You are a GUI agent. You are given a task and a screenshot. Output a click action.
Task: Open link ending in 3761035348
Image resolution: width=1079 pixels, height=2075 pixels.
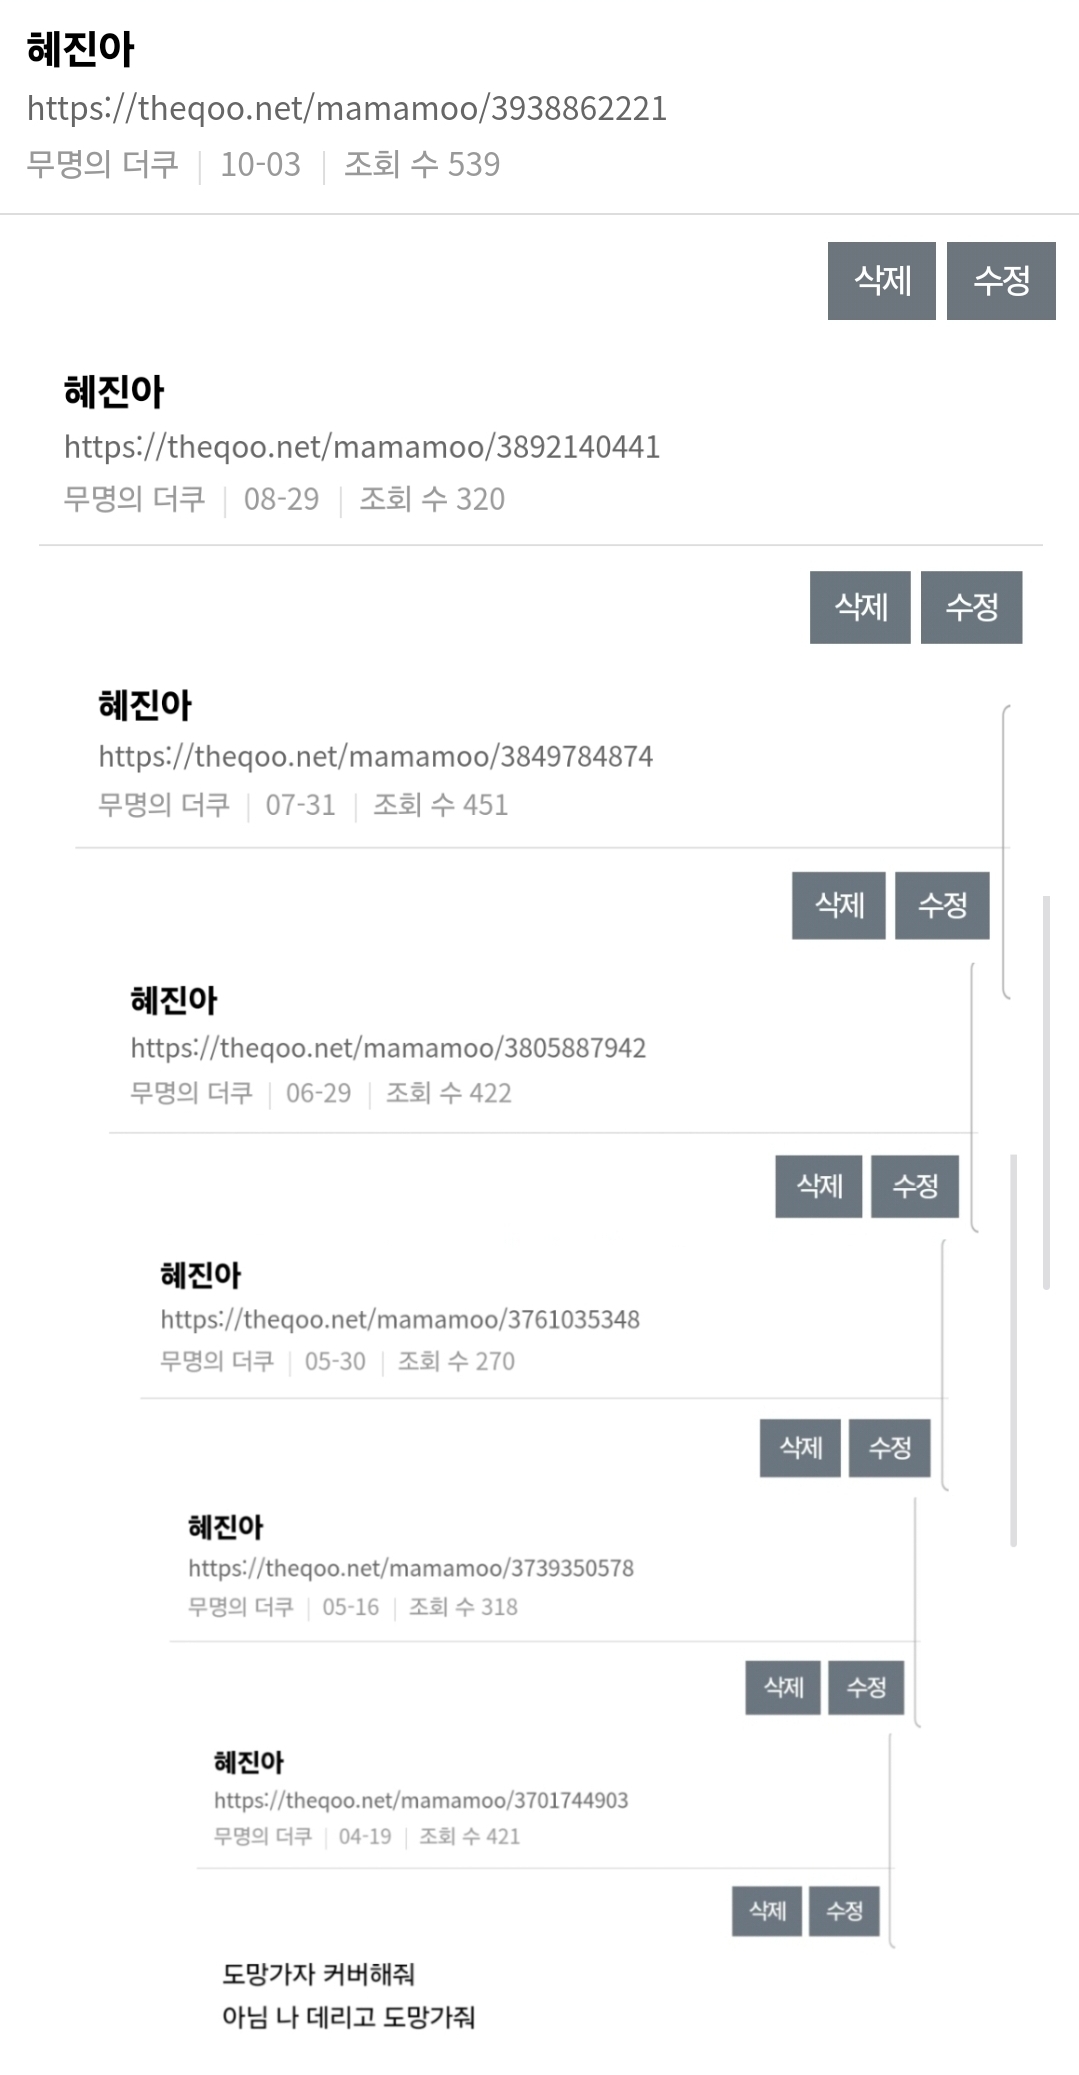click(x=400, y=1319)
